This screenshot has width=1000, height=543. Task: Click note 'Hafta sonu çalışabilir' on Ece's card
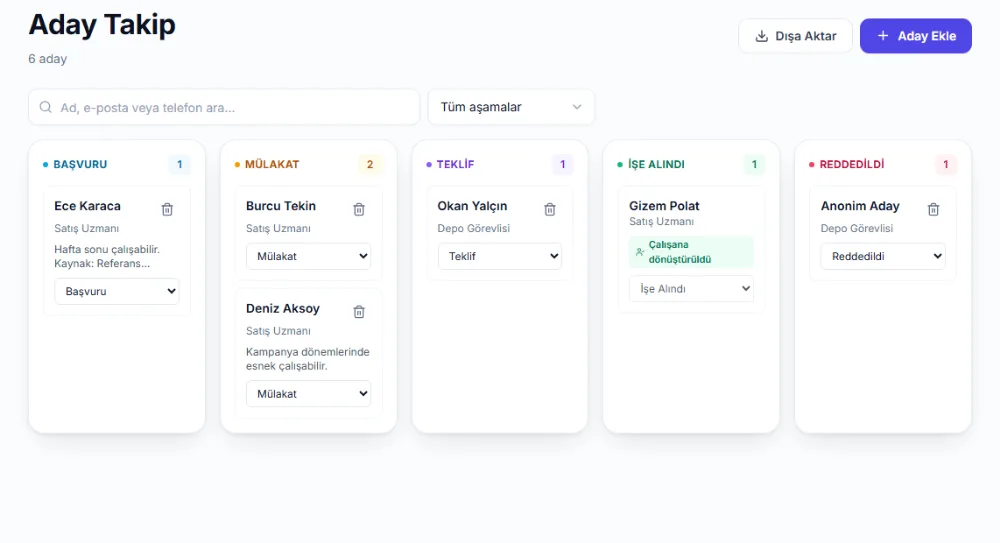107,257
